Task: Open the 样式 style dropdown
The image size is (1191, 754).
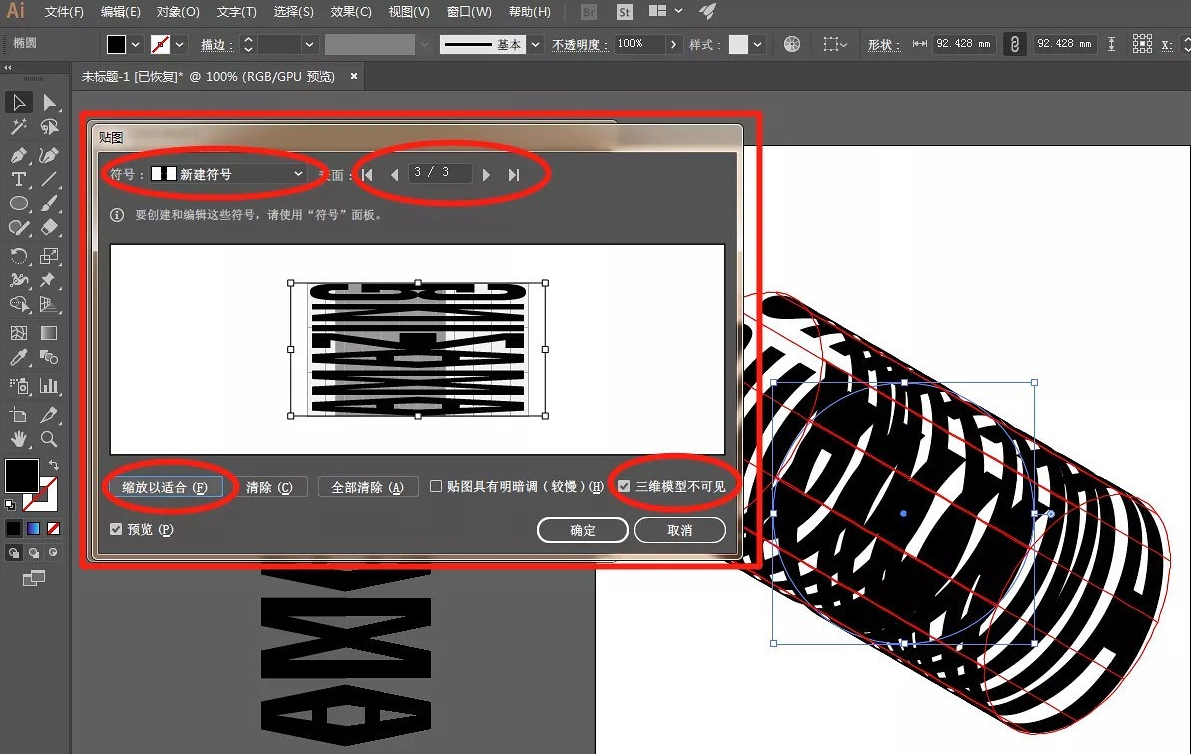Action: 755,44
